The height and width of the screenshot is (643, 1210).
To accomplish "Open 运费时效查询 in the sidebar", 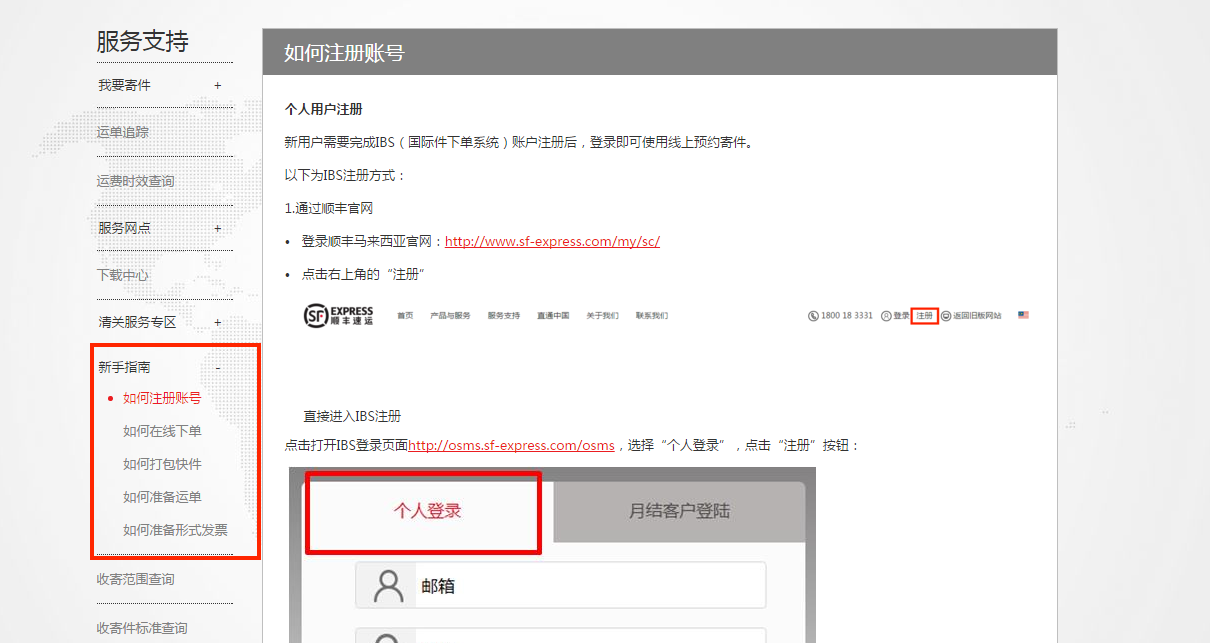I will pos(135,181).
